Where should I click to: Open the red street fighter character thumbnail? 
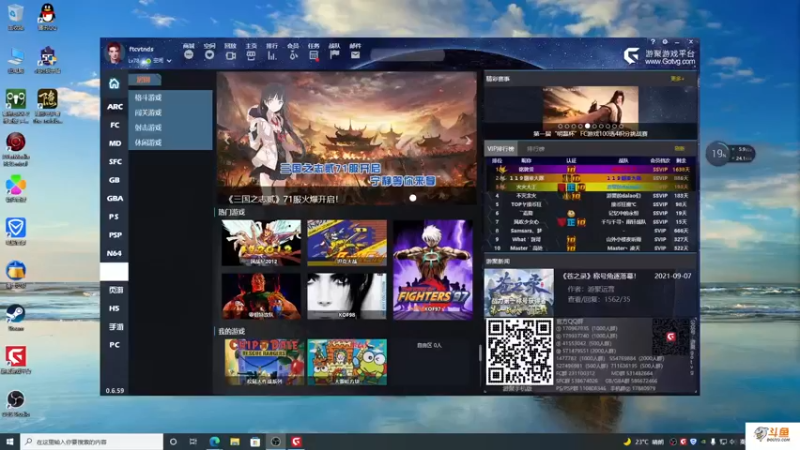[261, 296]
